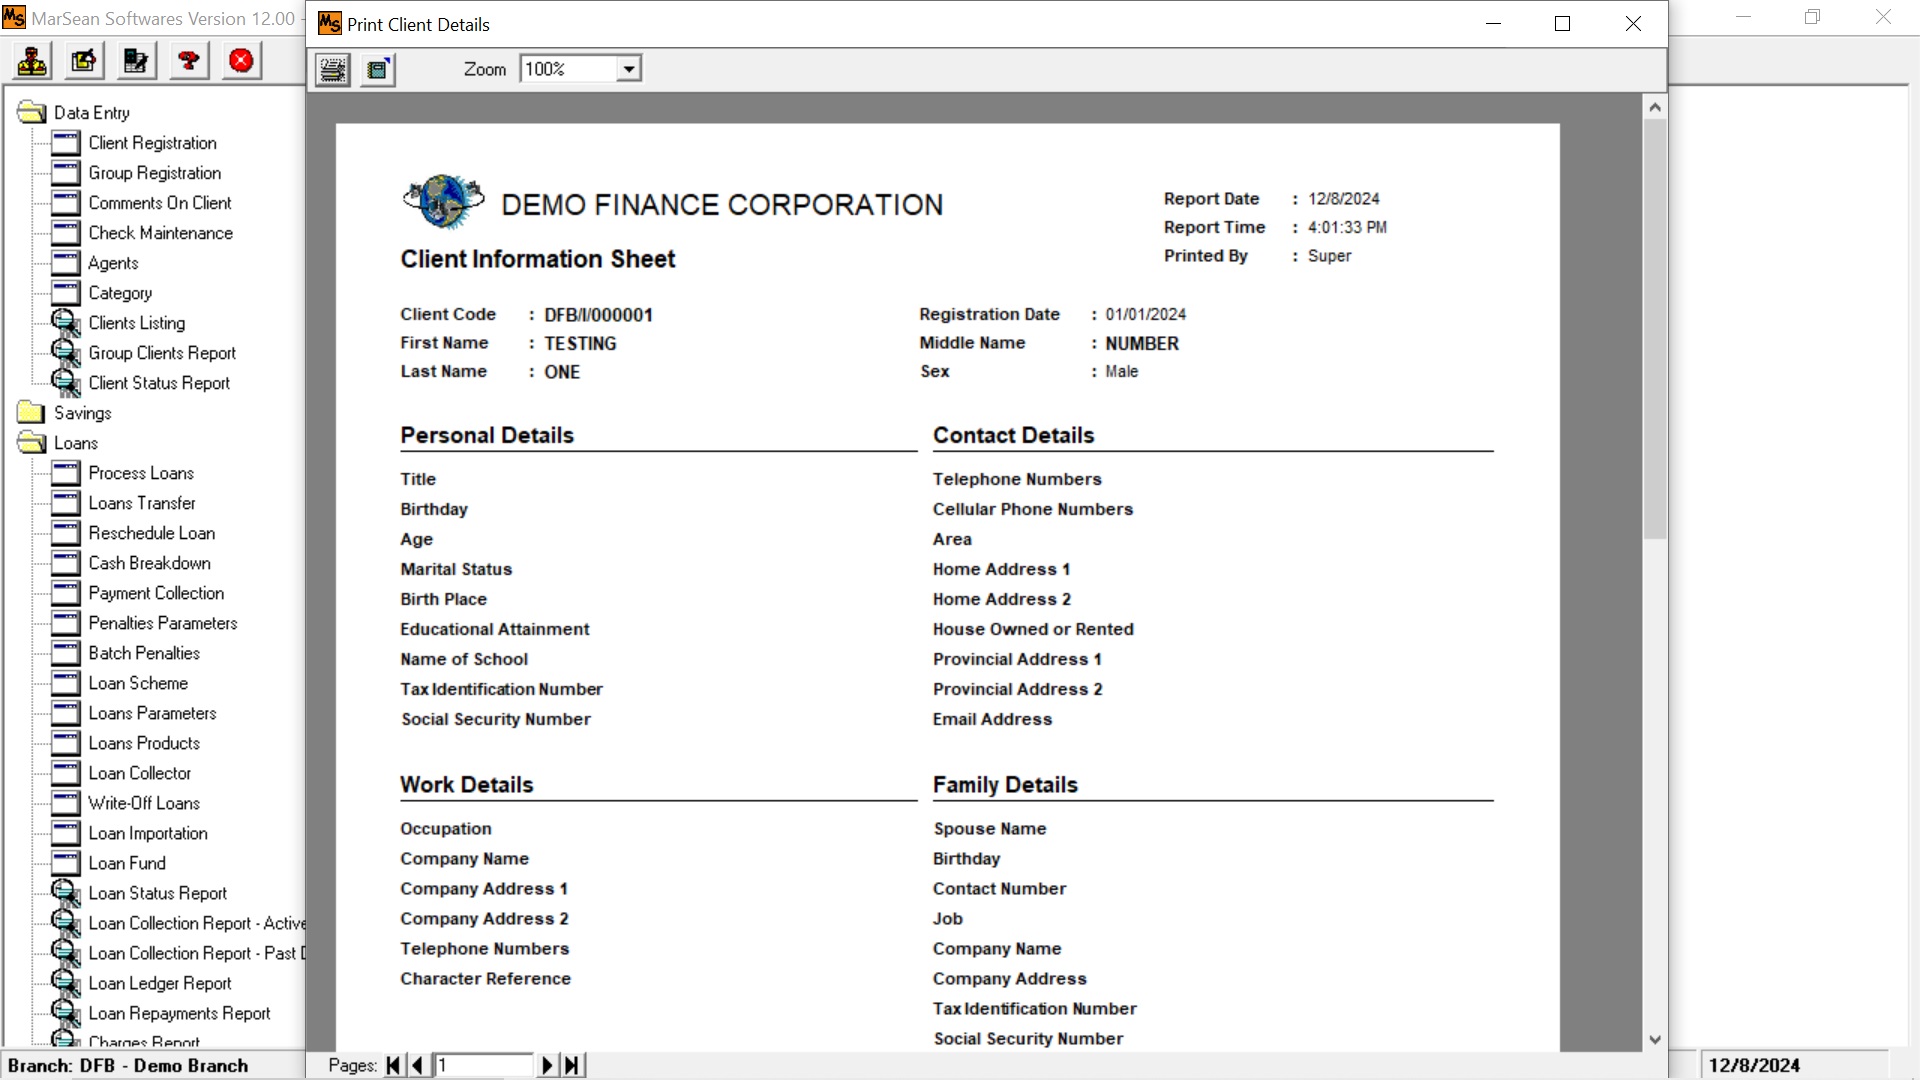Image resolution: width=1920 pixels, height=1080 pixels.
Task: Click the red exit icon in the main toolbar
Action: [241, 62]
